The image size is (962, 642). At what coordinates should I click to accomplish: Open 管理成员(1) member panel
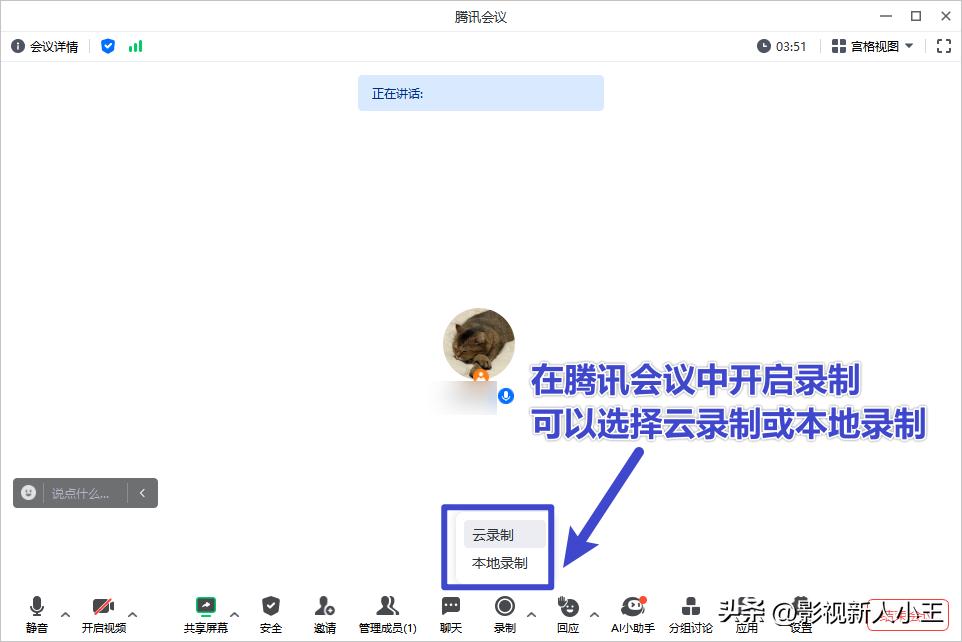(387, 614)
